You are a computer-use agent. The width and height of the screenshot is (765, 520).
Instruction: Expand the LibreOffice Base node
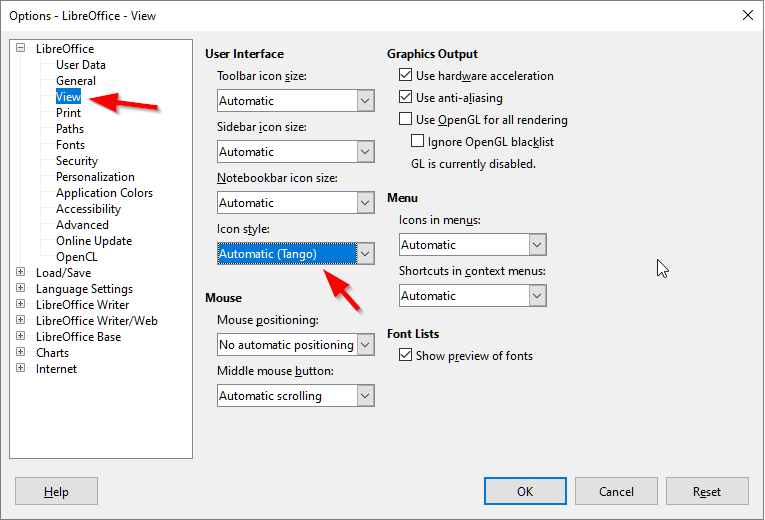20,336
